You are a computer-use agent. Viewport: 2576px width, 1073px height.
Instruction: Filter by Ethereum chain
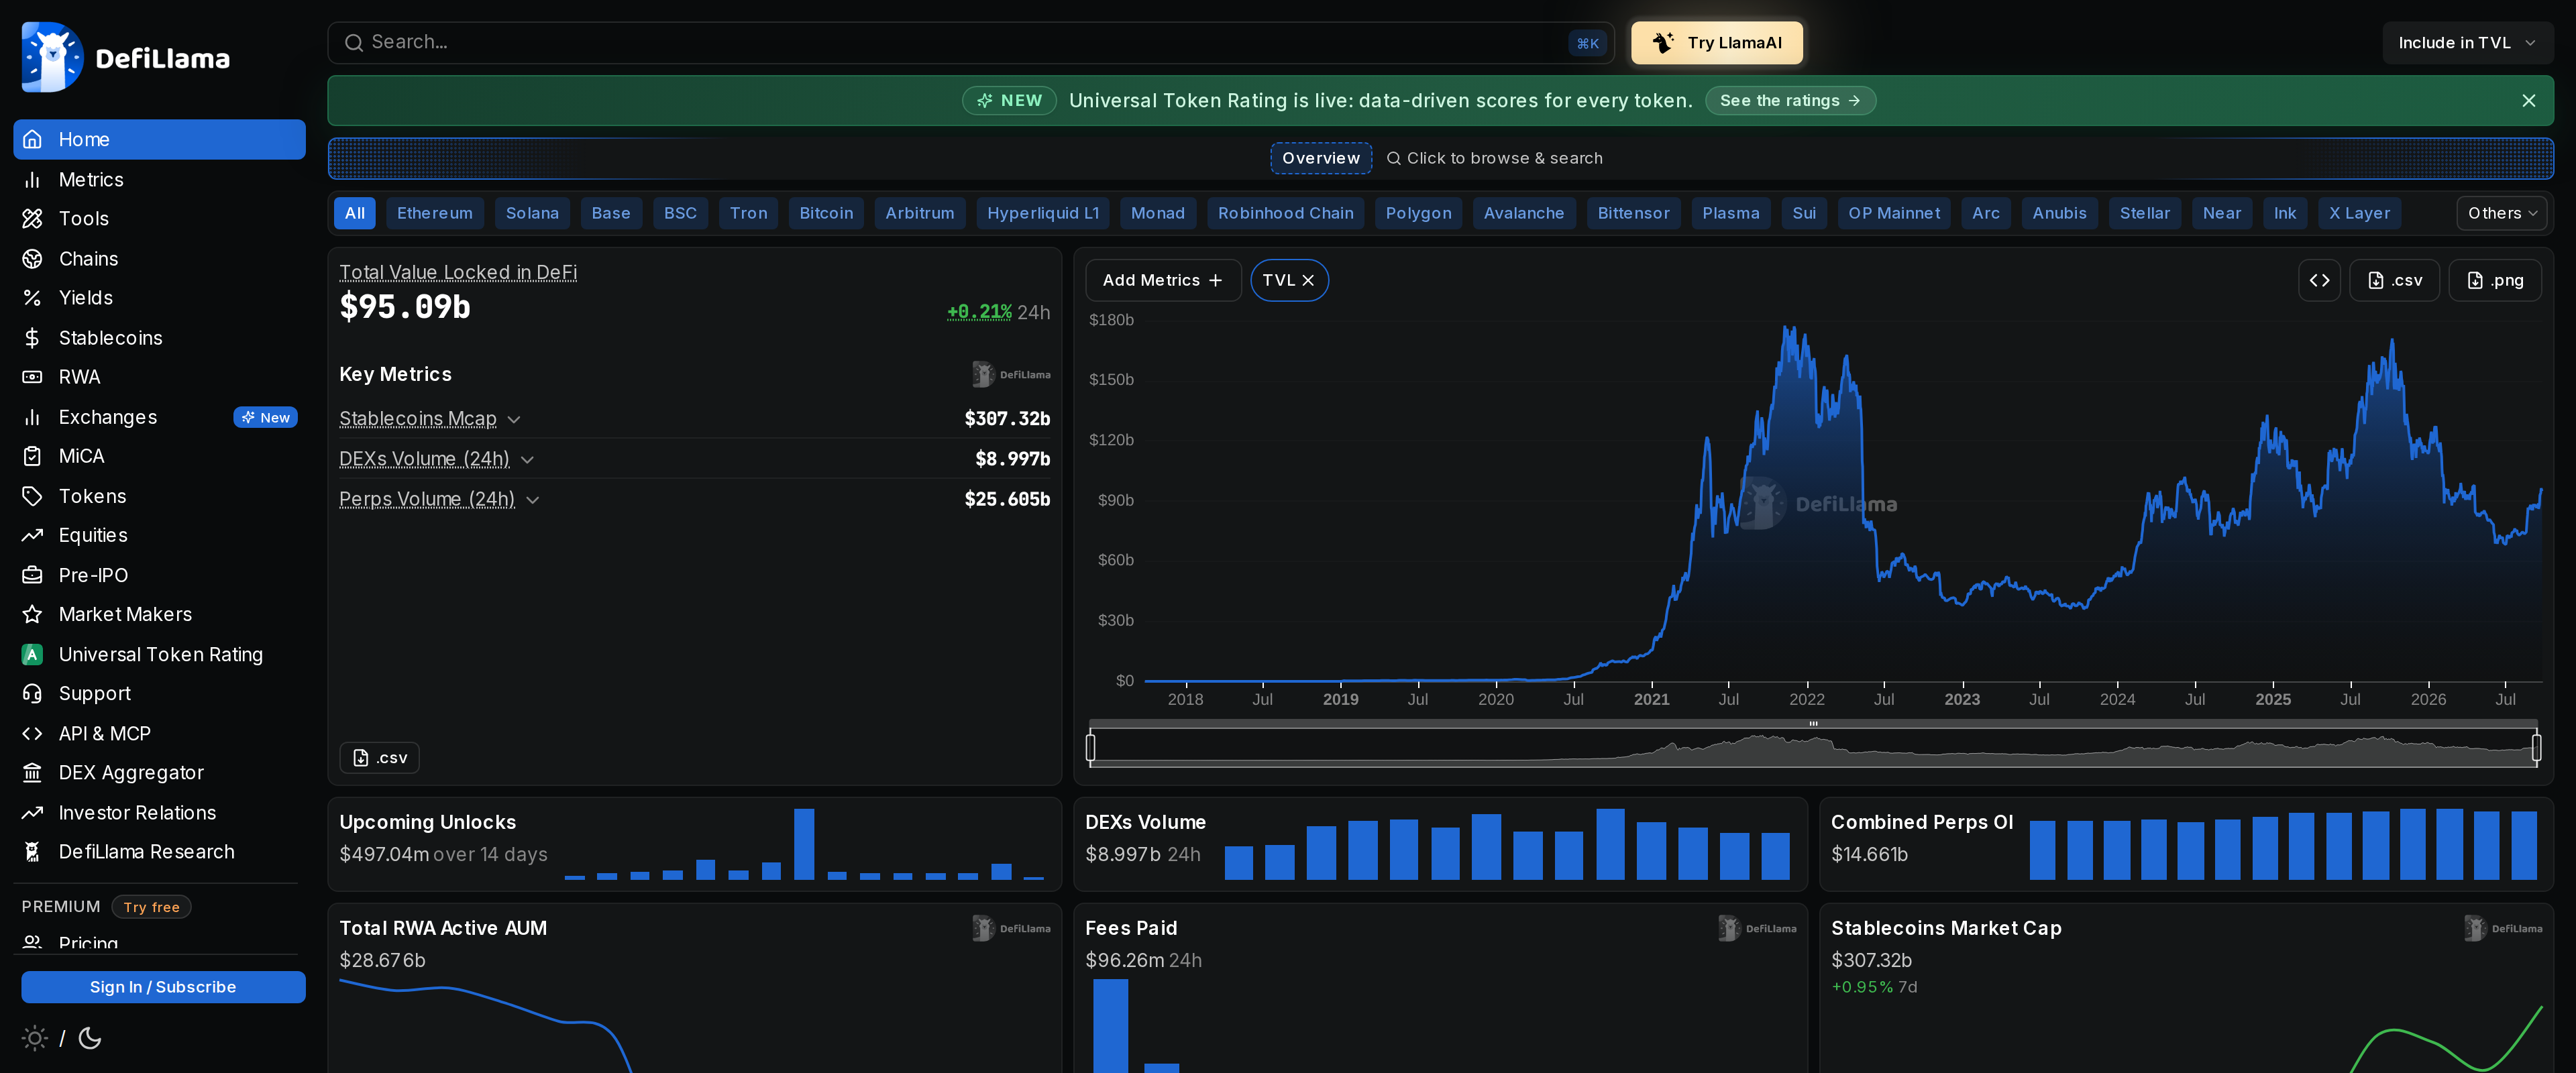coord(435,213)
